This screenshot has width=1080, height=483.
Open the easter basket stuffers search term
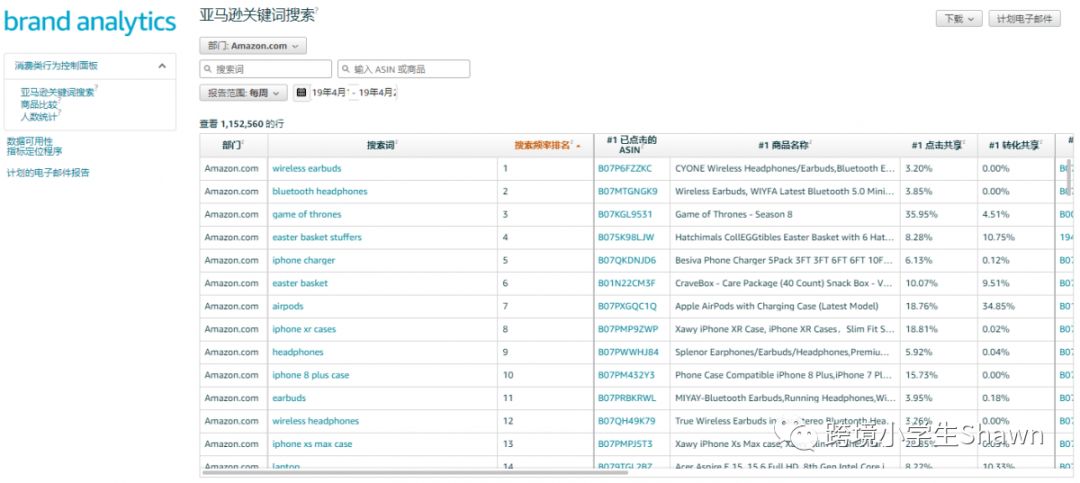pos(317,237)
